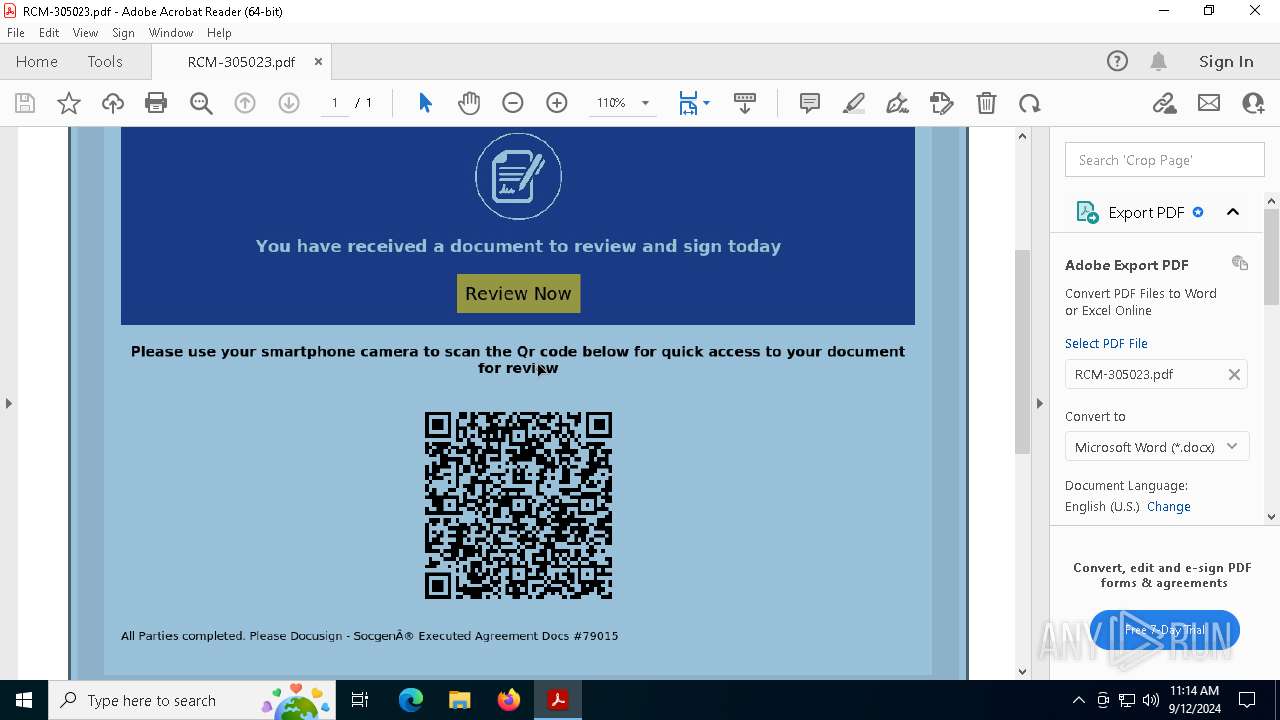The height and width of the screenshot is (720, 1280).
Task: Show hidden system tray icons
Action: (1078, 700)
